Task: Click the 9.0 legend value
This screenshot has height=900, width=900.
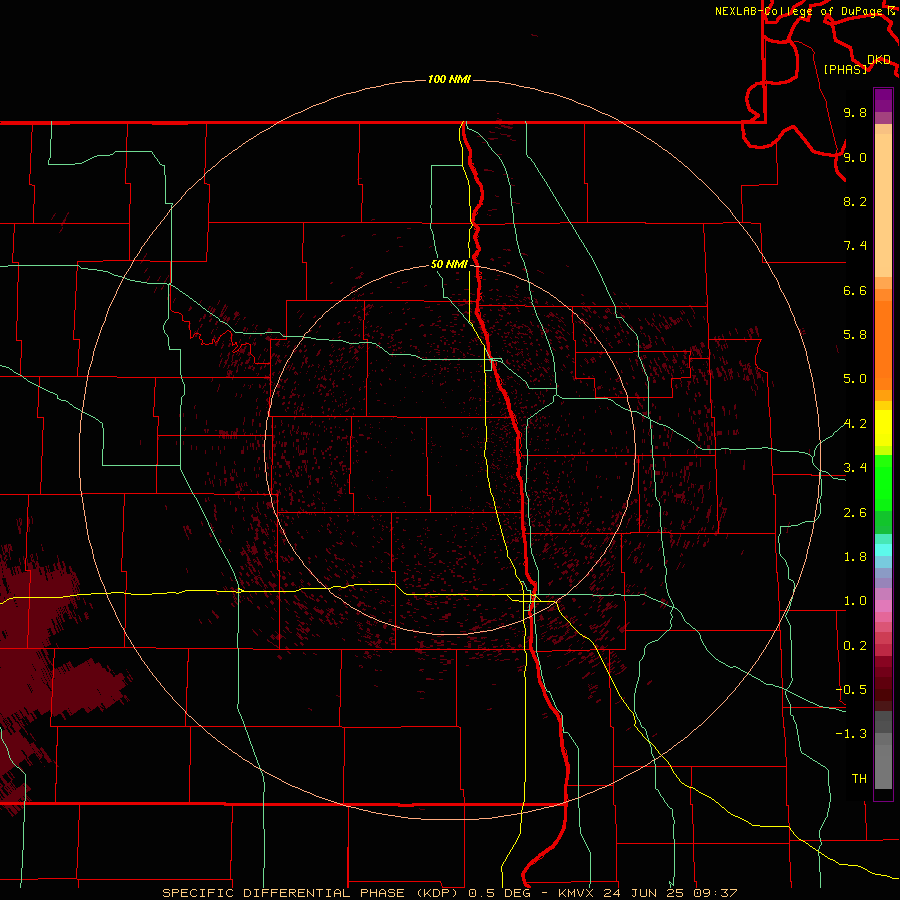Action: (855, 157)
